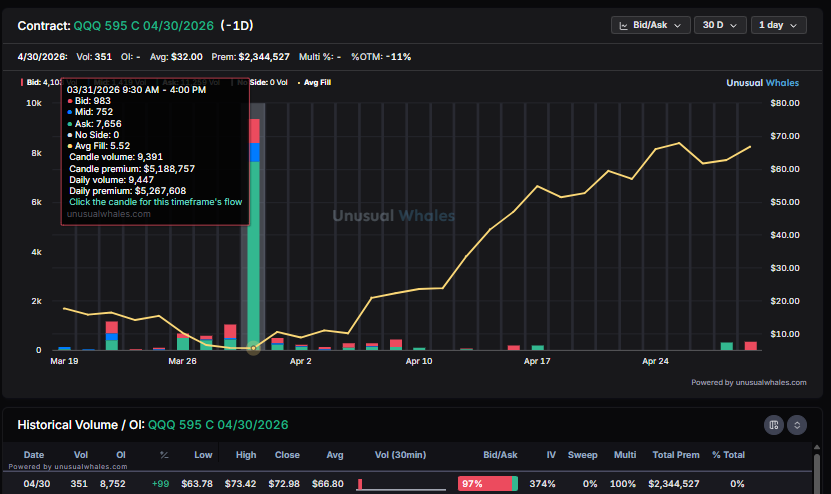Screen dimensions: 831x494
Task: Sort table by Bid/Ask column
Action: (500, 455)
